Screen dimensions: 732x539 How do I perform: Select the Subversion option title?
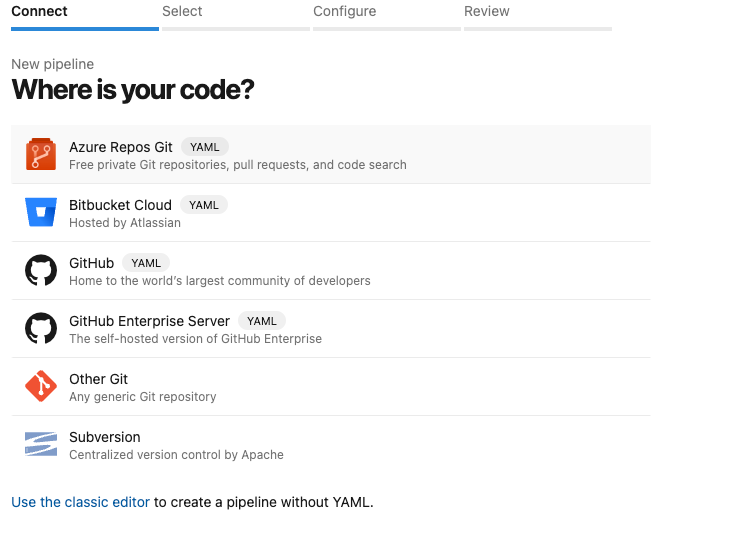tap(105, 437)
